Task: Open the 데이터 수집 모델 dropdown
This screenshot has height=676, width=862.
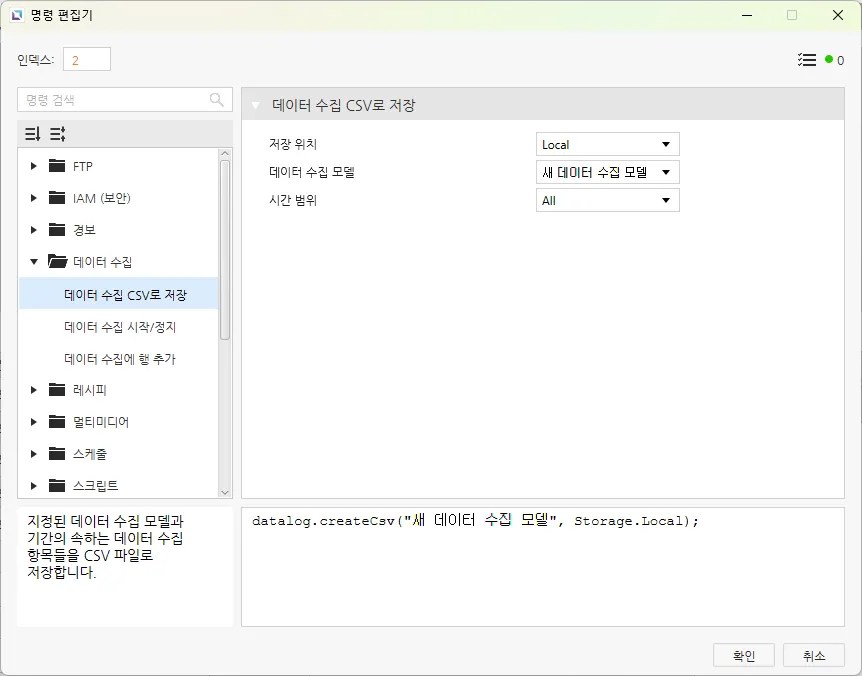Action: 607,172
